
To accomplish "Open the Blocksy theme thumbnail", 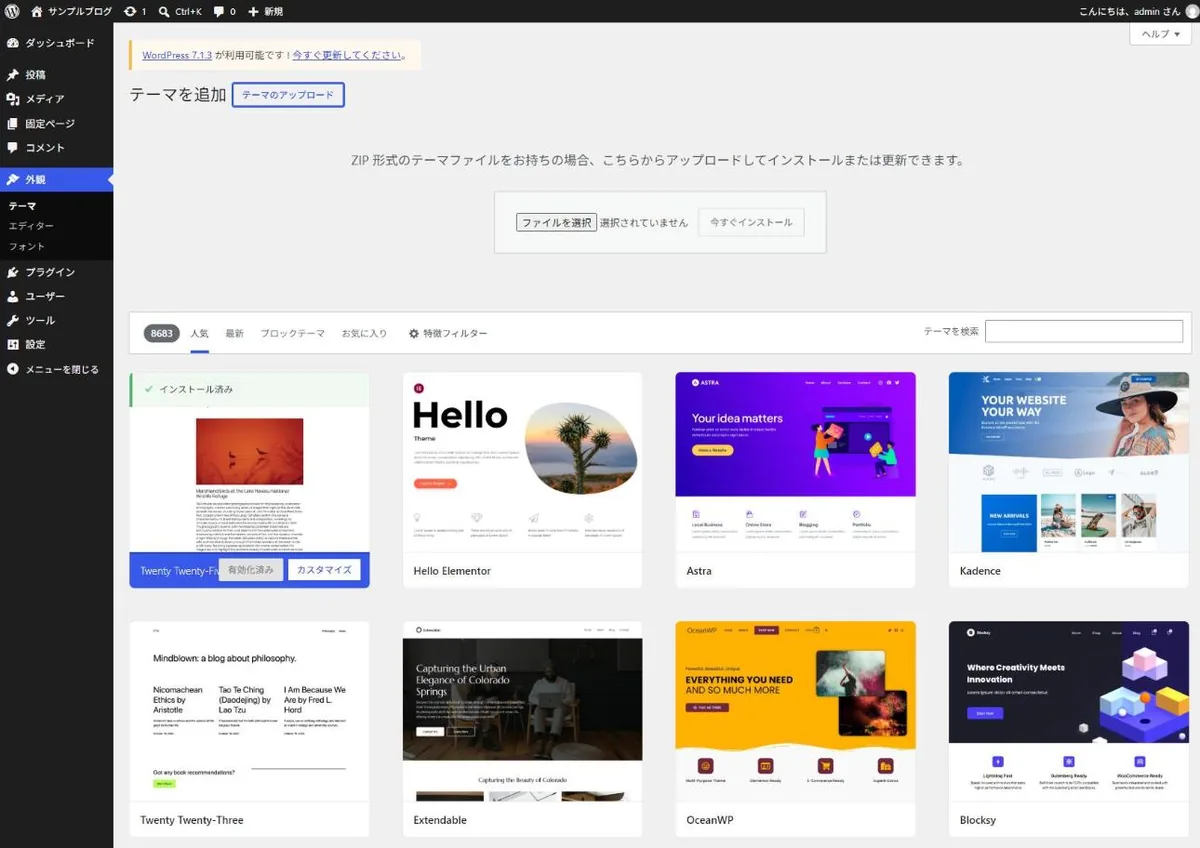I will 1068,711.
